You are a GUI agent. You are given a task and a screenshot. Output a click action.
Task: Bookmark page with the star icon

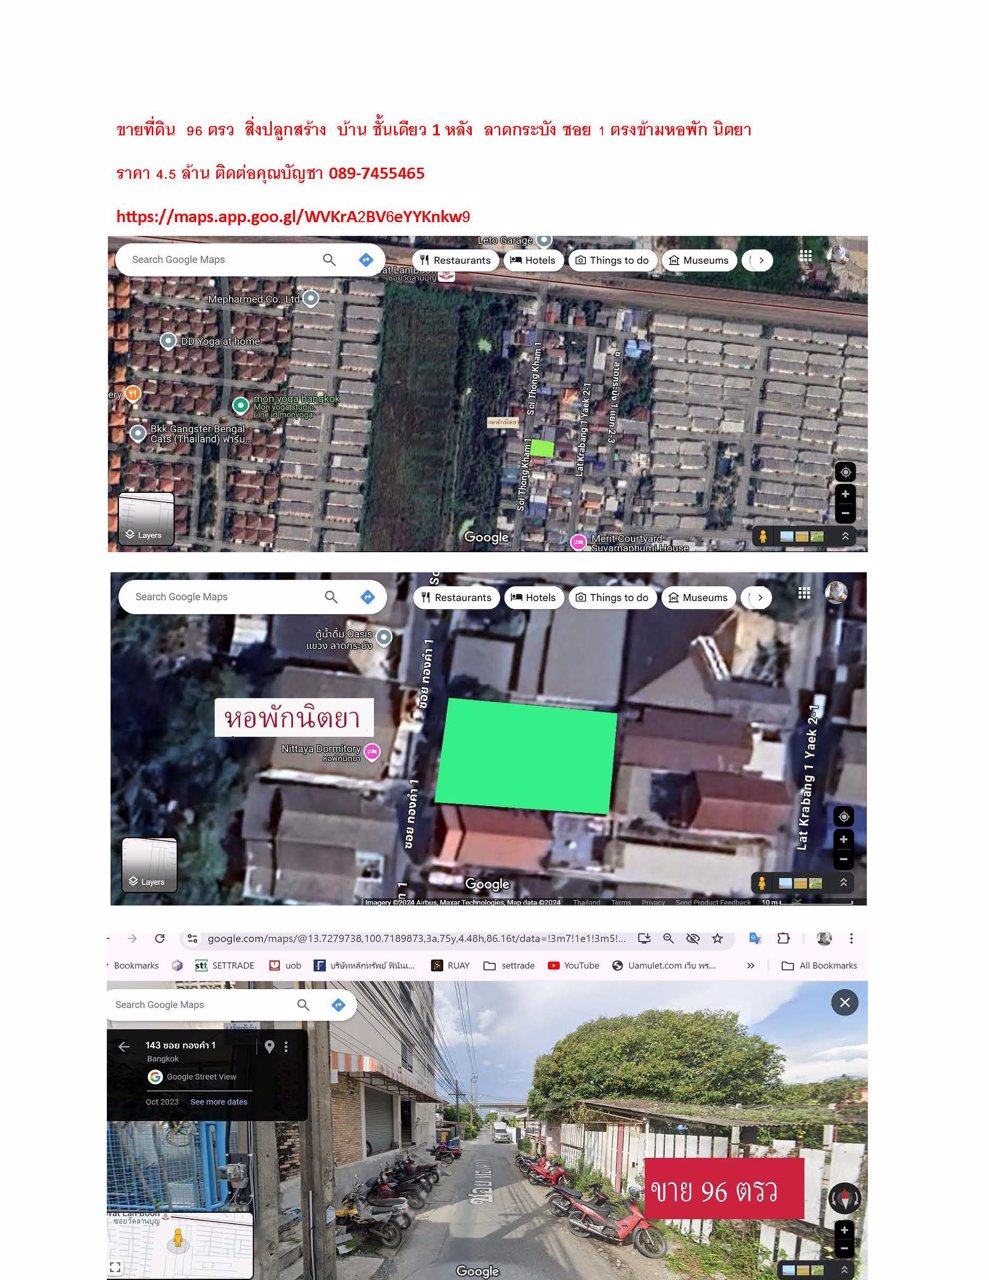click(x=717, y=938)
